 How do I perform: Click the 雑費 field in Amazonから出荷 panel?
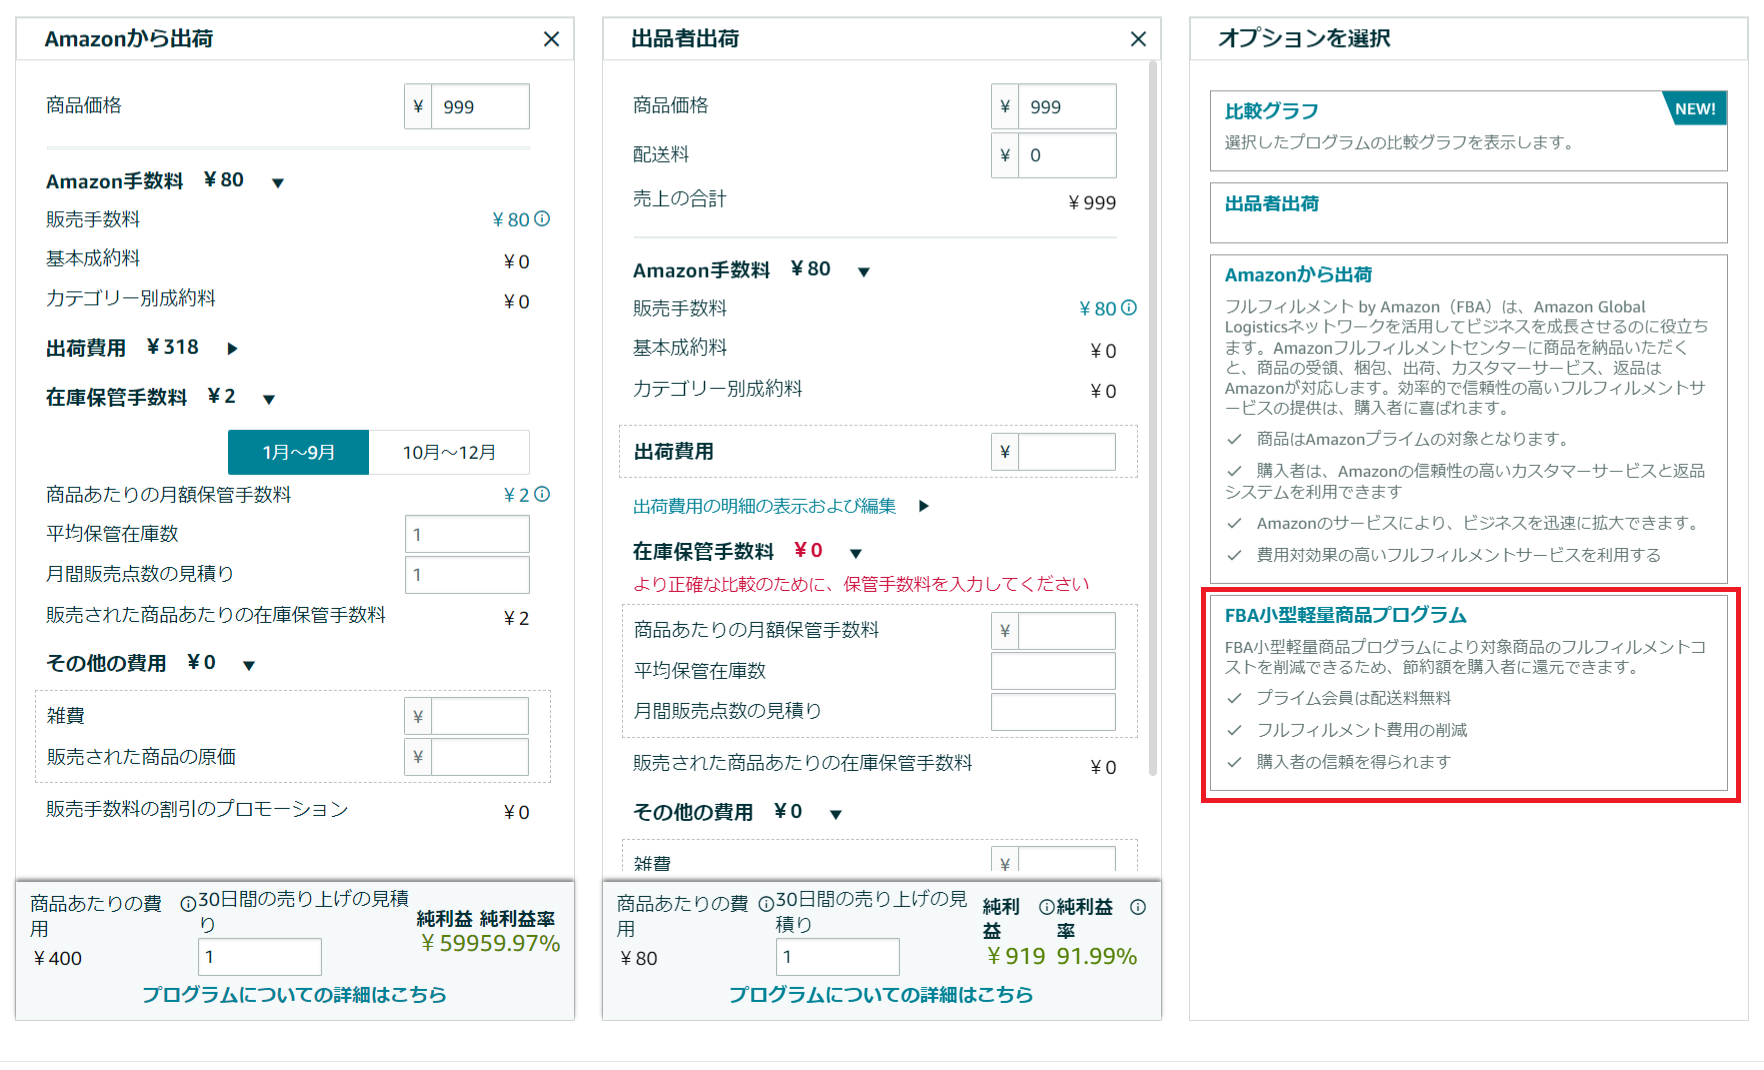tap(480, 716)
